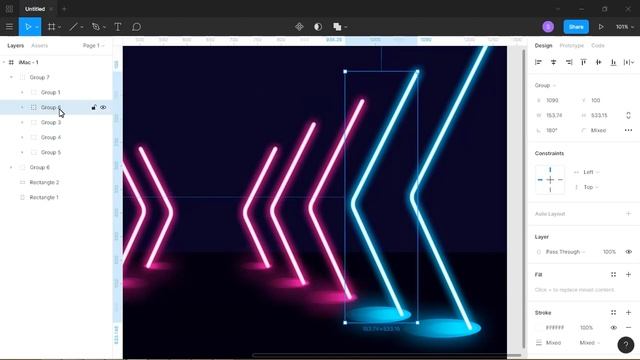Image resolution: width=640 pixels, height=360 pixels.
Task: Open Fill style library icon
Action: point(613,275)
